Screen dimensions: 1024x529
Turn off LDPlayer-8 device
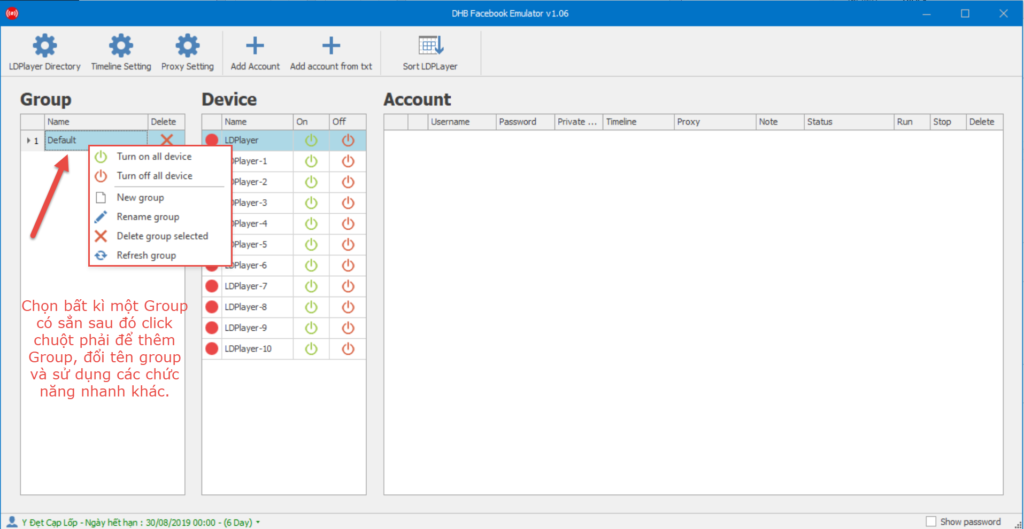coord(348,307)
